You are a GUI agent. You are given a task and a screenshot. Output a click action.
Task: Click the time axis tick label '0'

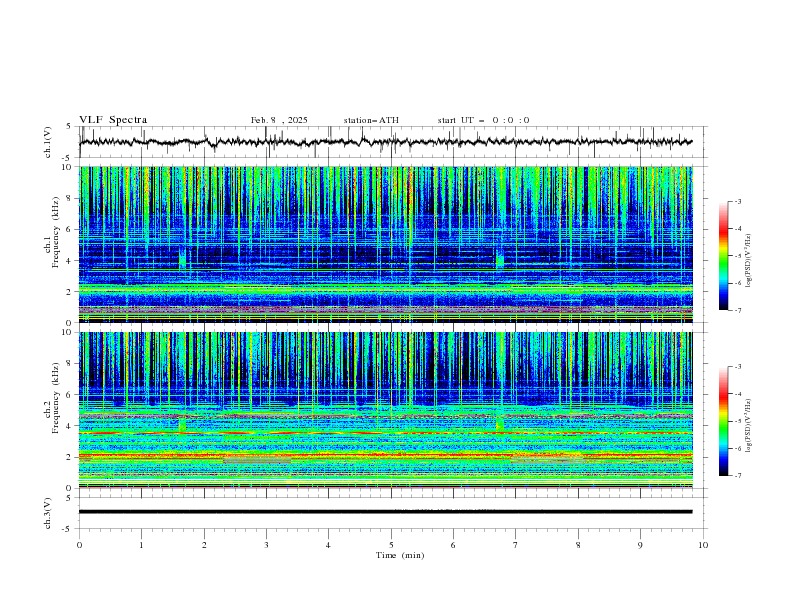pos(79,545)
